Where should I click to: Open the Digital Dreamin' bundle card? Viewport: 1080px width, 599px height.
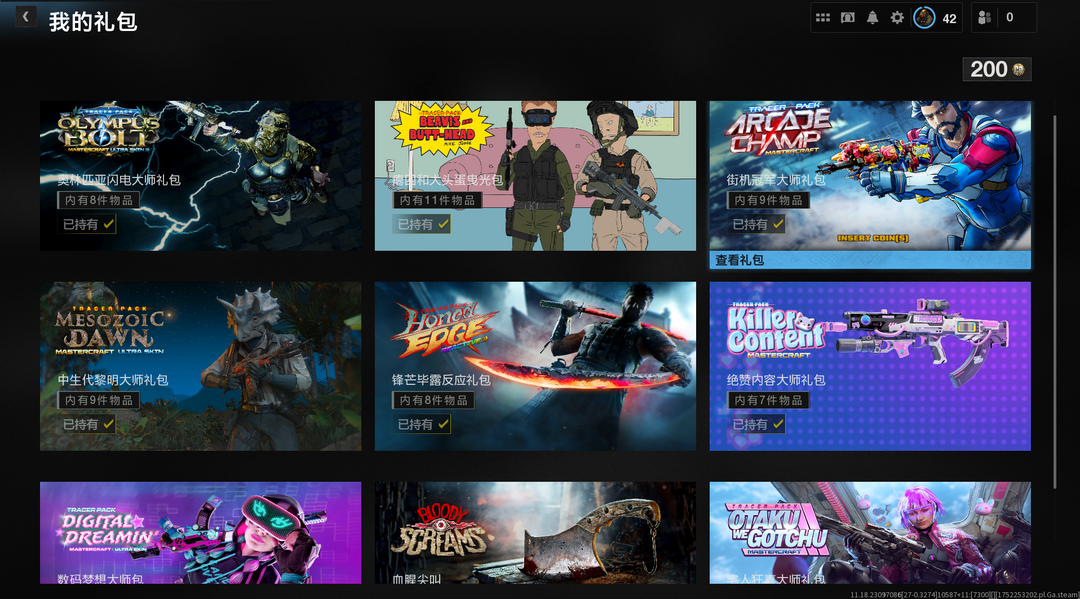[200, 533]
